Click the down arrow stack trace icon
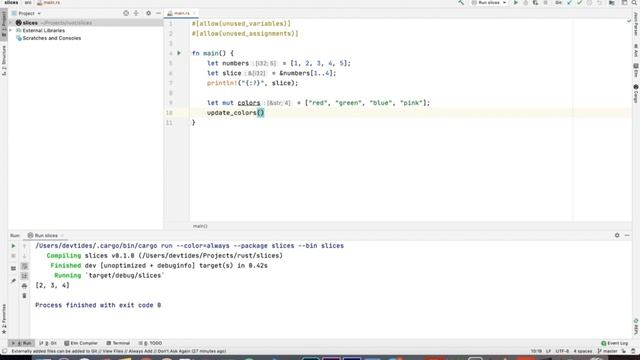This screenshot has height=360, width=640. [24, 256]
